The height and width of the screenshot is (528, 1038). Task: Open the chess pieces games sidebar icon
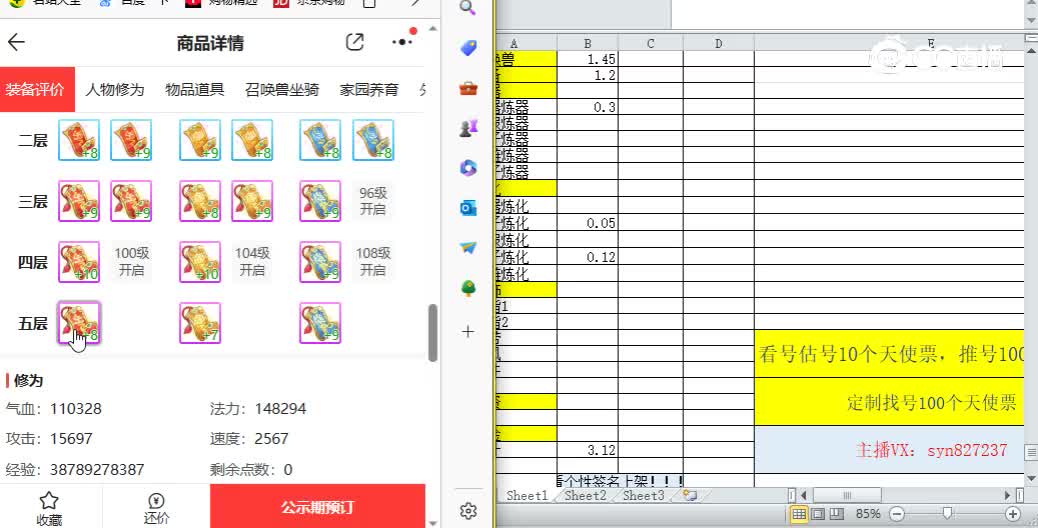(468, 128)
